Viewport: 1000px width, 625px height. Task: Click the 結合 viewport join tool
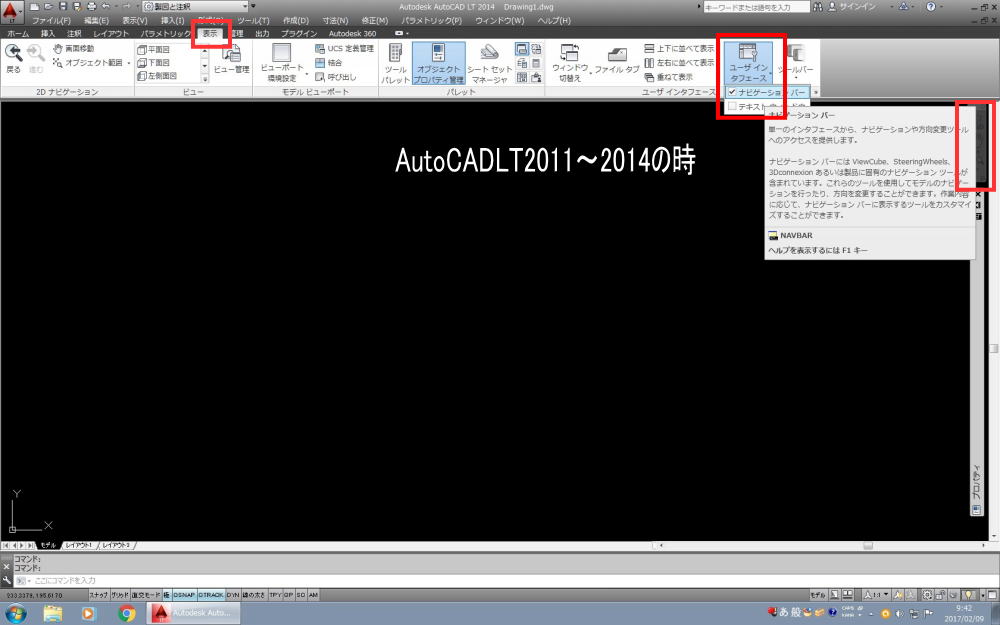(329, 62)
